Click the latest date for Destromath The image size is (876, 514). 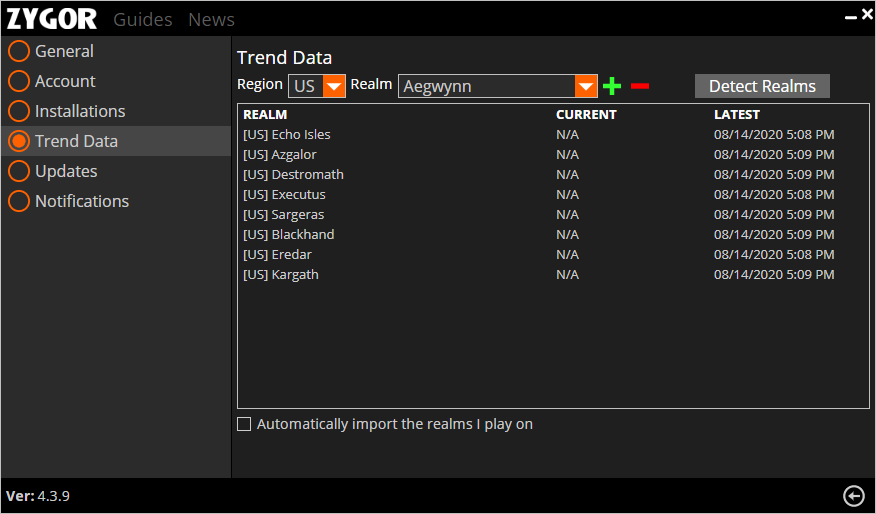[x=774, y=175]
